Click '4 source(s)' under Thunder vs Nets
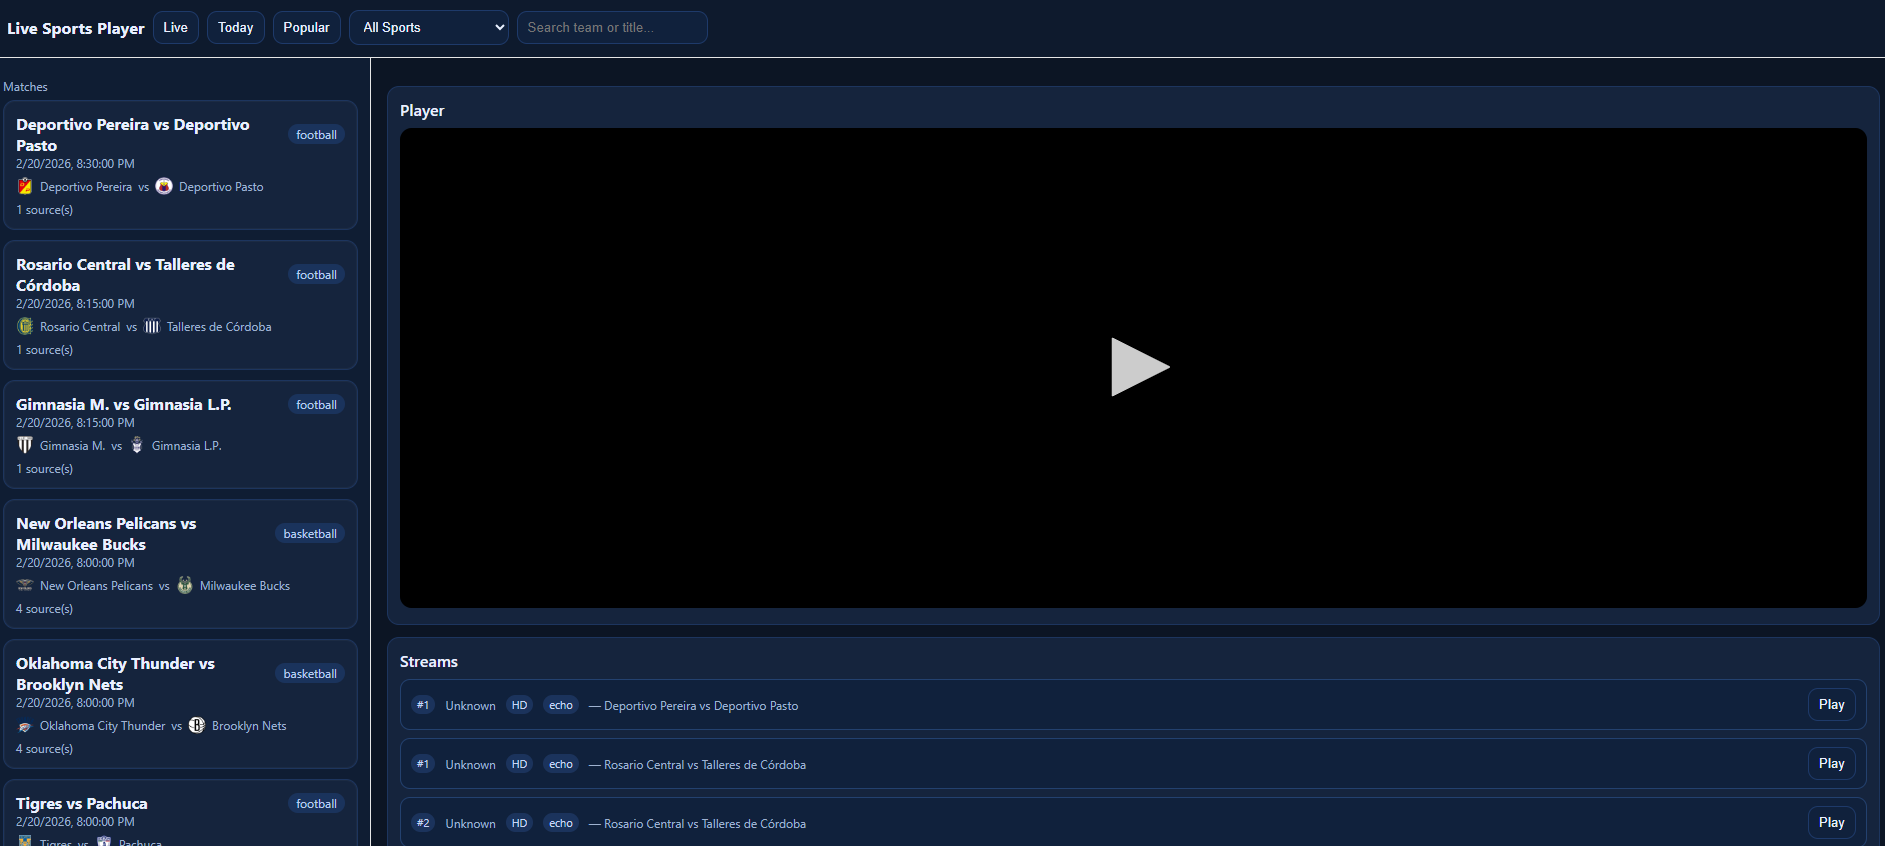The image size is (1885, 846). (x=44, y=749)
